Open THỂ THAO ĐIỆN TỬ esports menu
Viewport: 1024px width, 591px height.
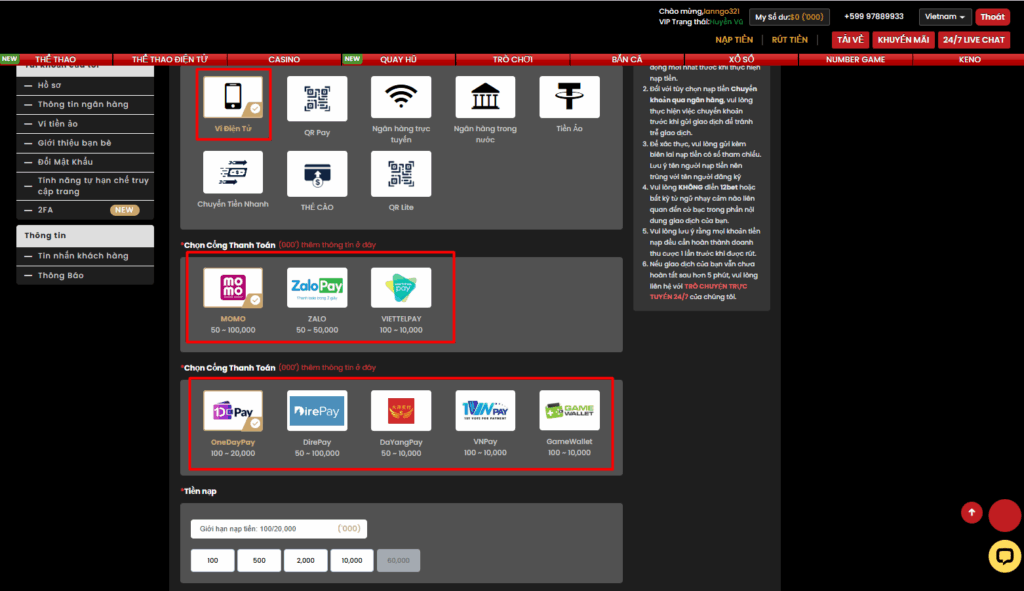[x=170, y=59]
